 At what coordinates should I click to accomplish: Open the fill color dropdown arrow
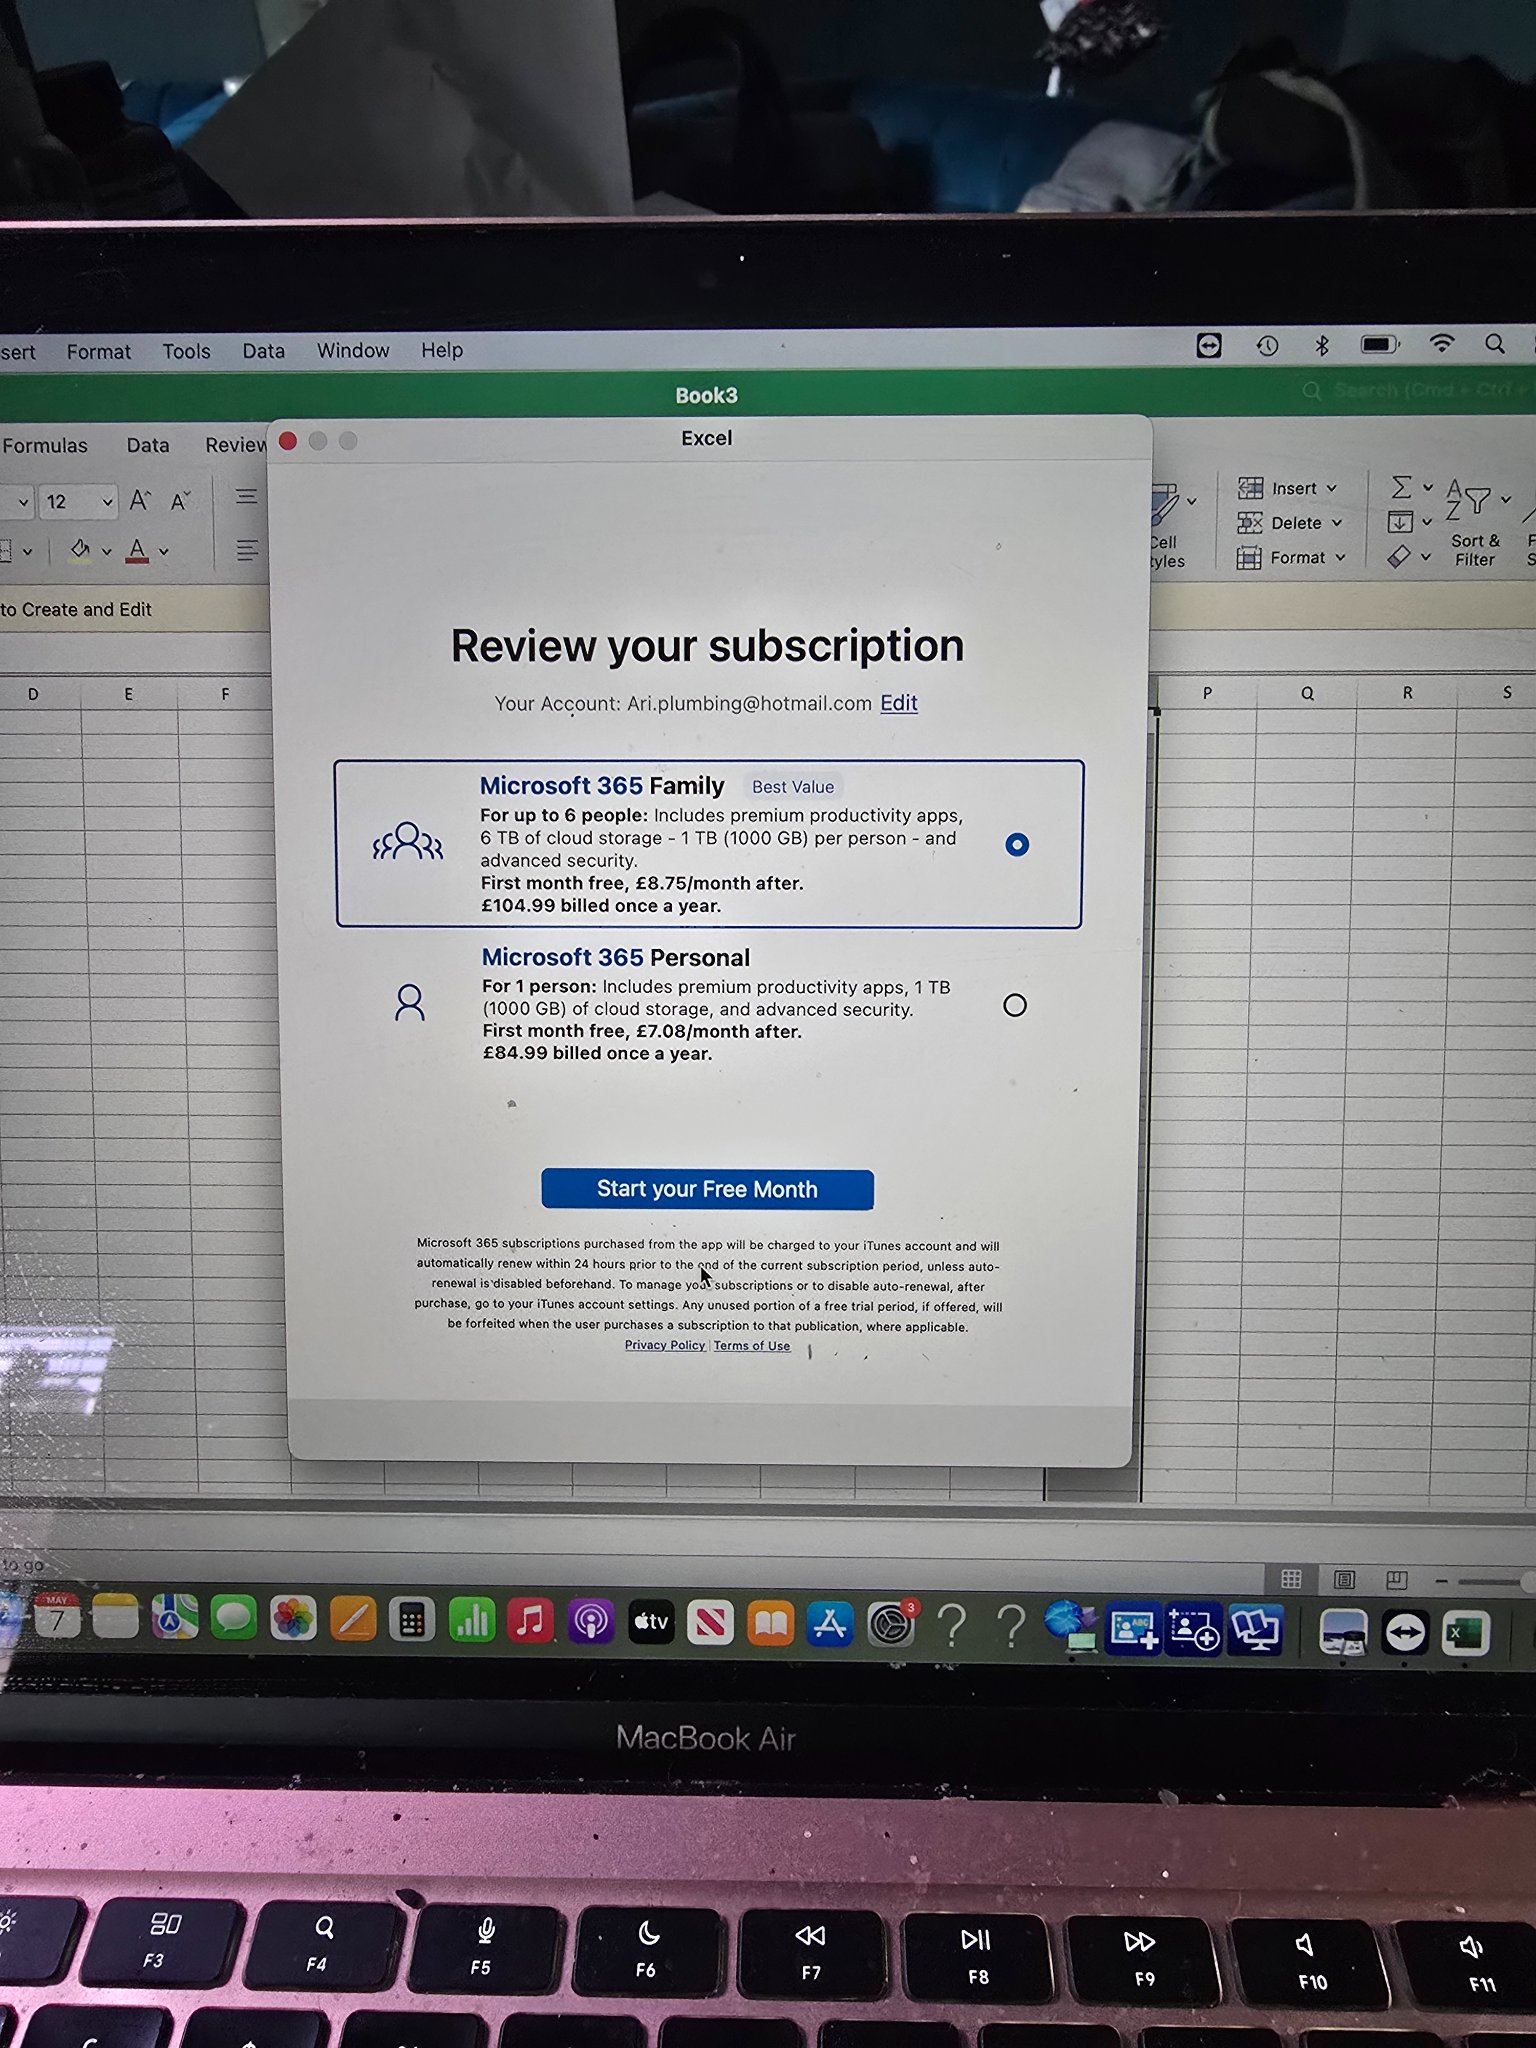click(106, 551)
